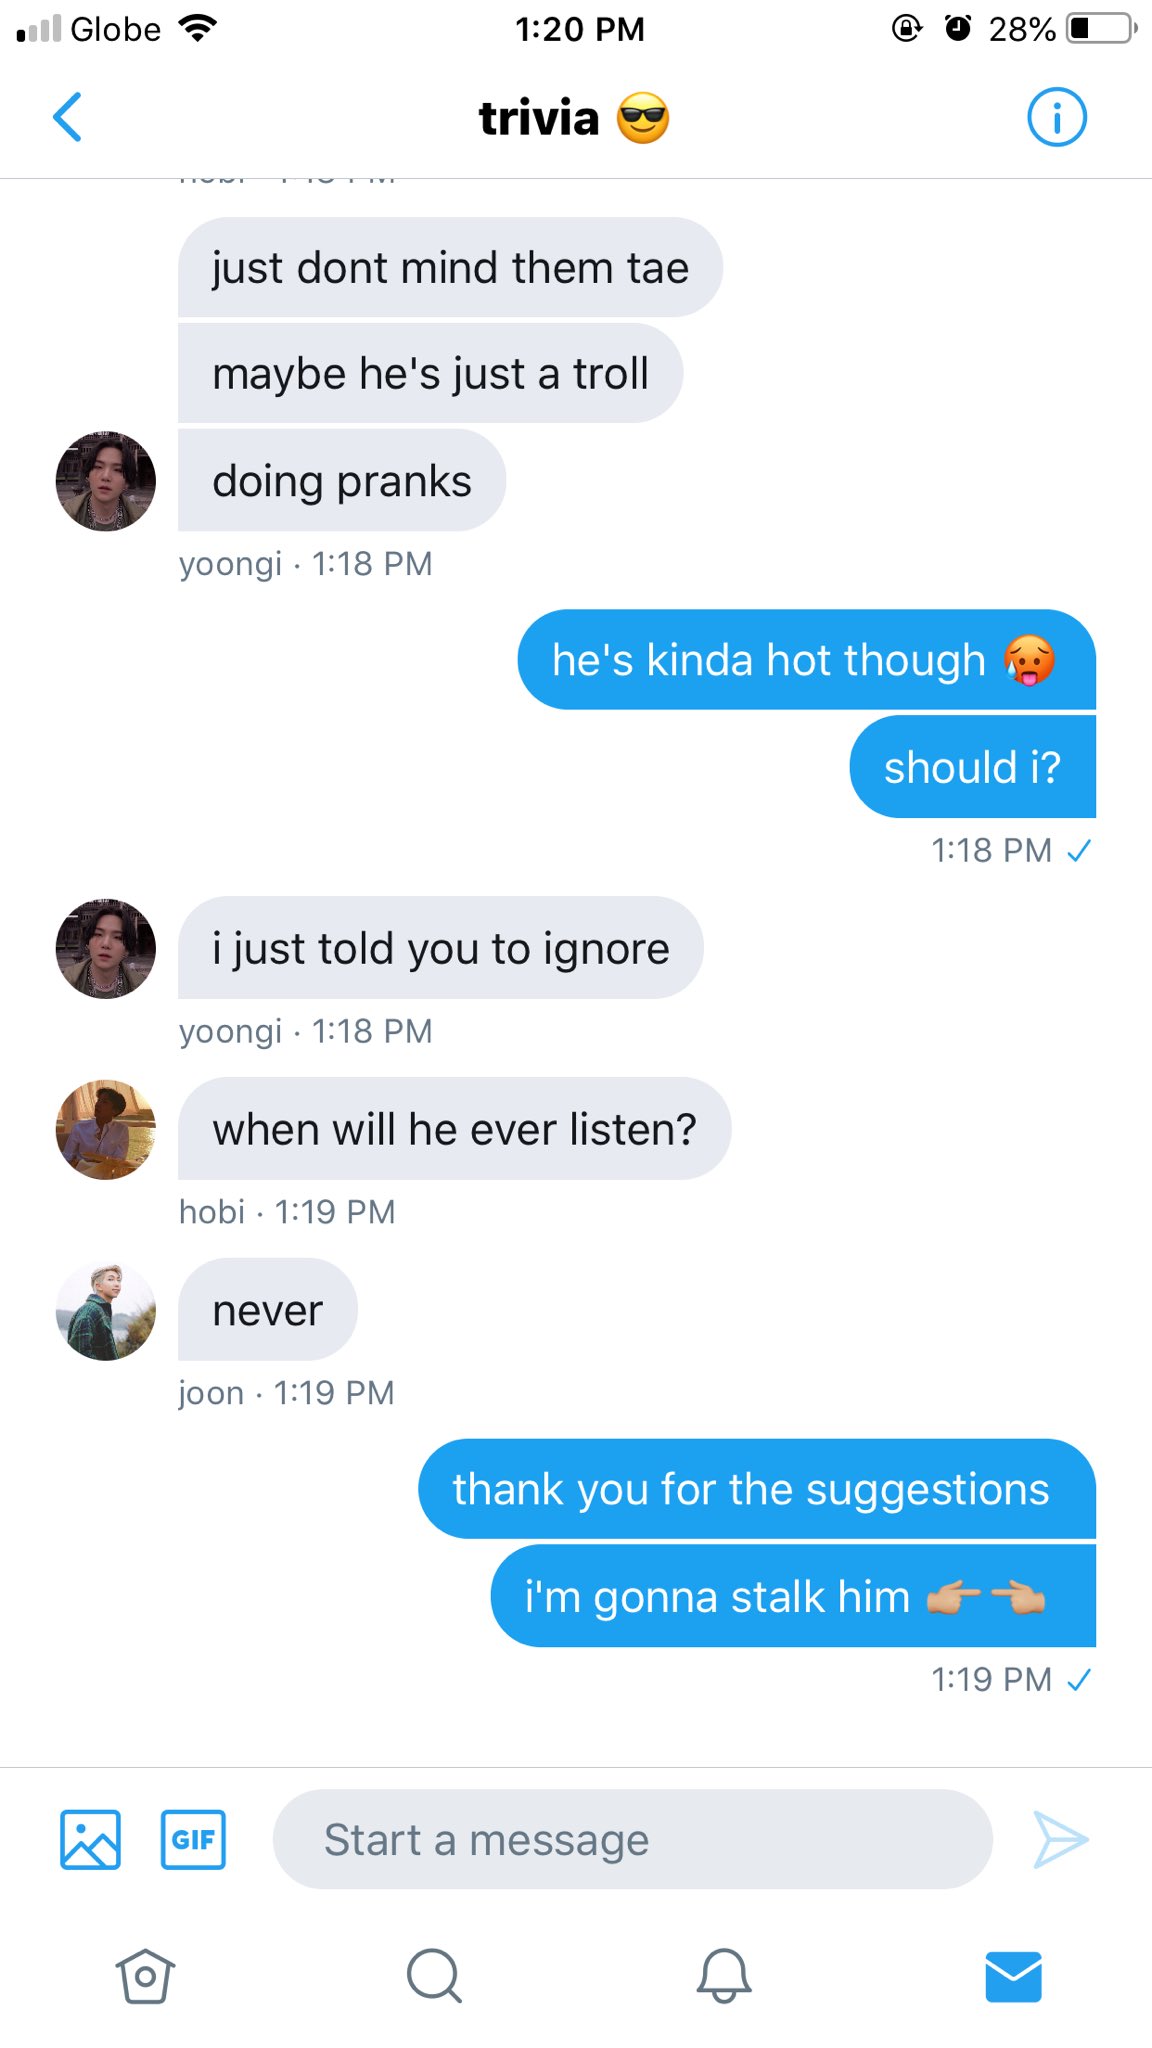Select the Messages envelope tab

(x=1013, y=1976)
